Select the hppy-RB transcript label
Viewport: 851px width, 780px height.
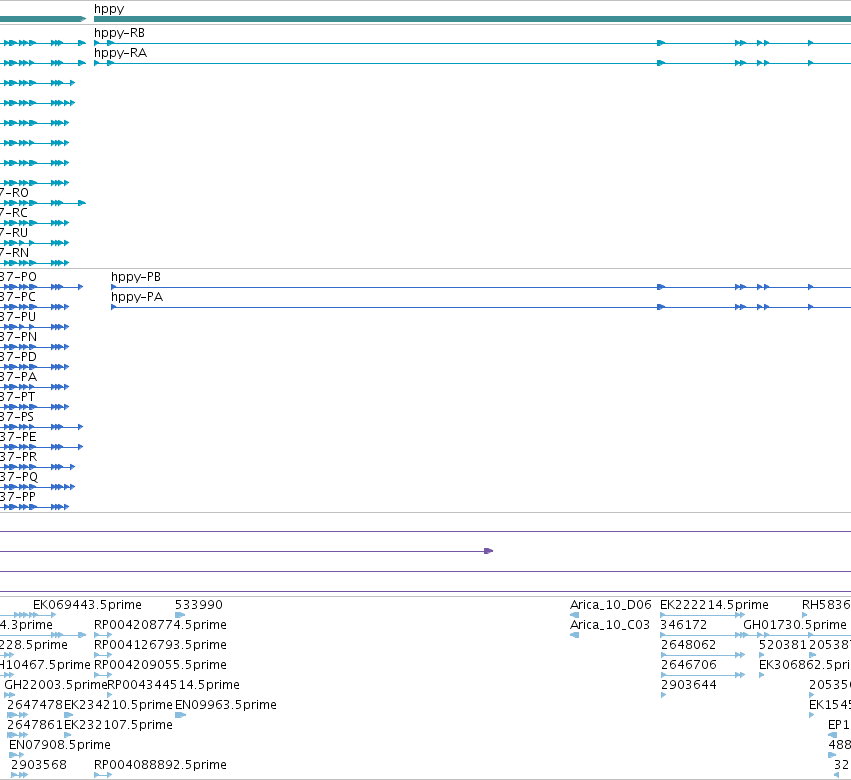(119, 33)
